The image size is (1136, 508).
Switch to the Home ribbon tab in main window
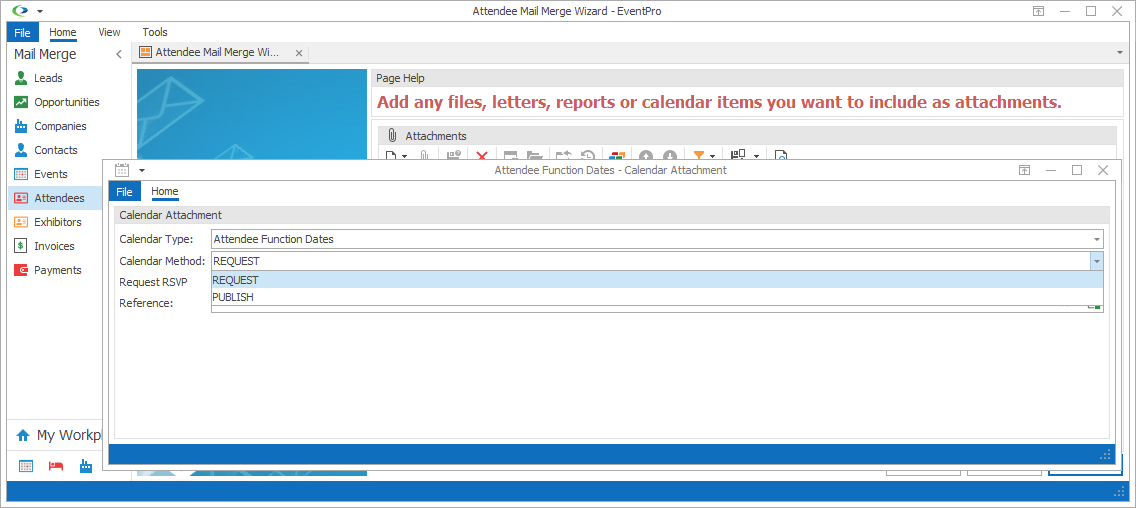pos(62,32)
